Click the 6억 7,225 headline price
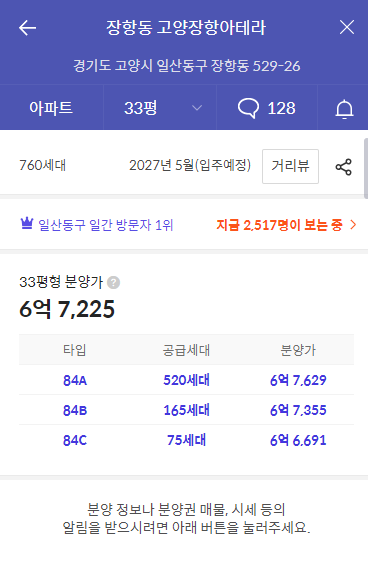 (67, 309)
